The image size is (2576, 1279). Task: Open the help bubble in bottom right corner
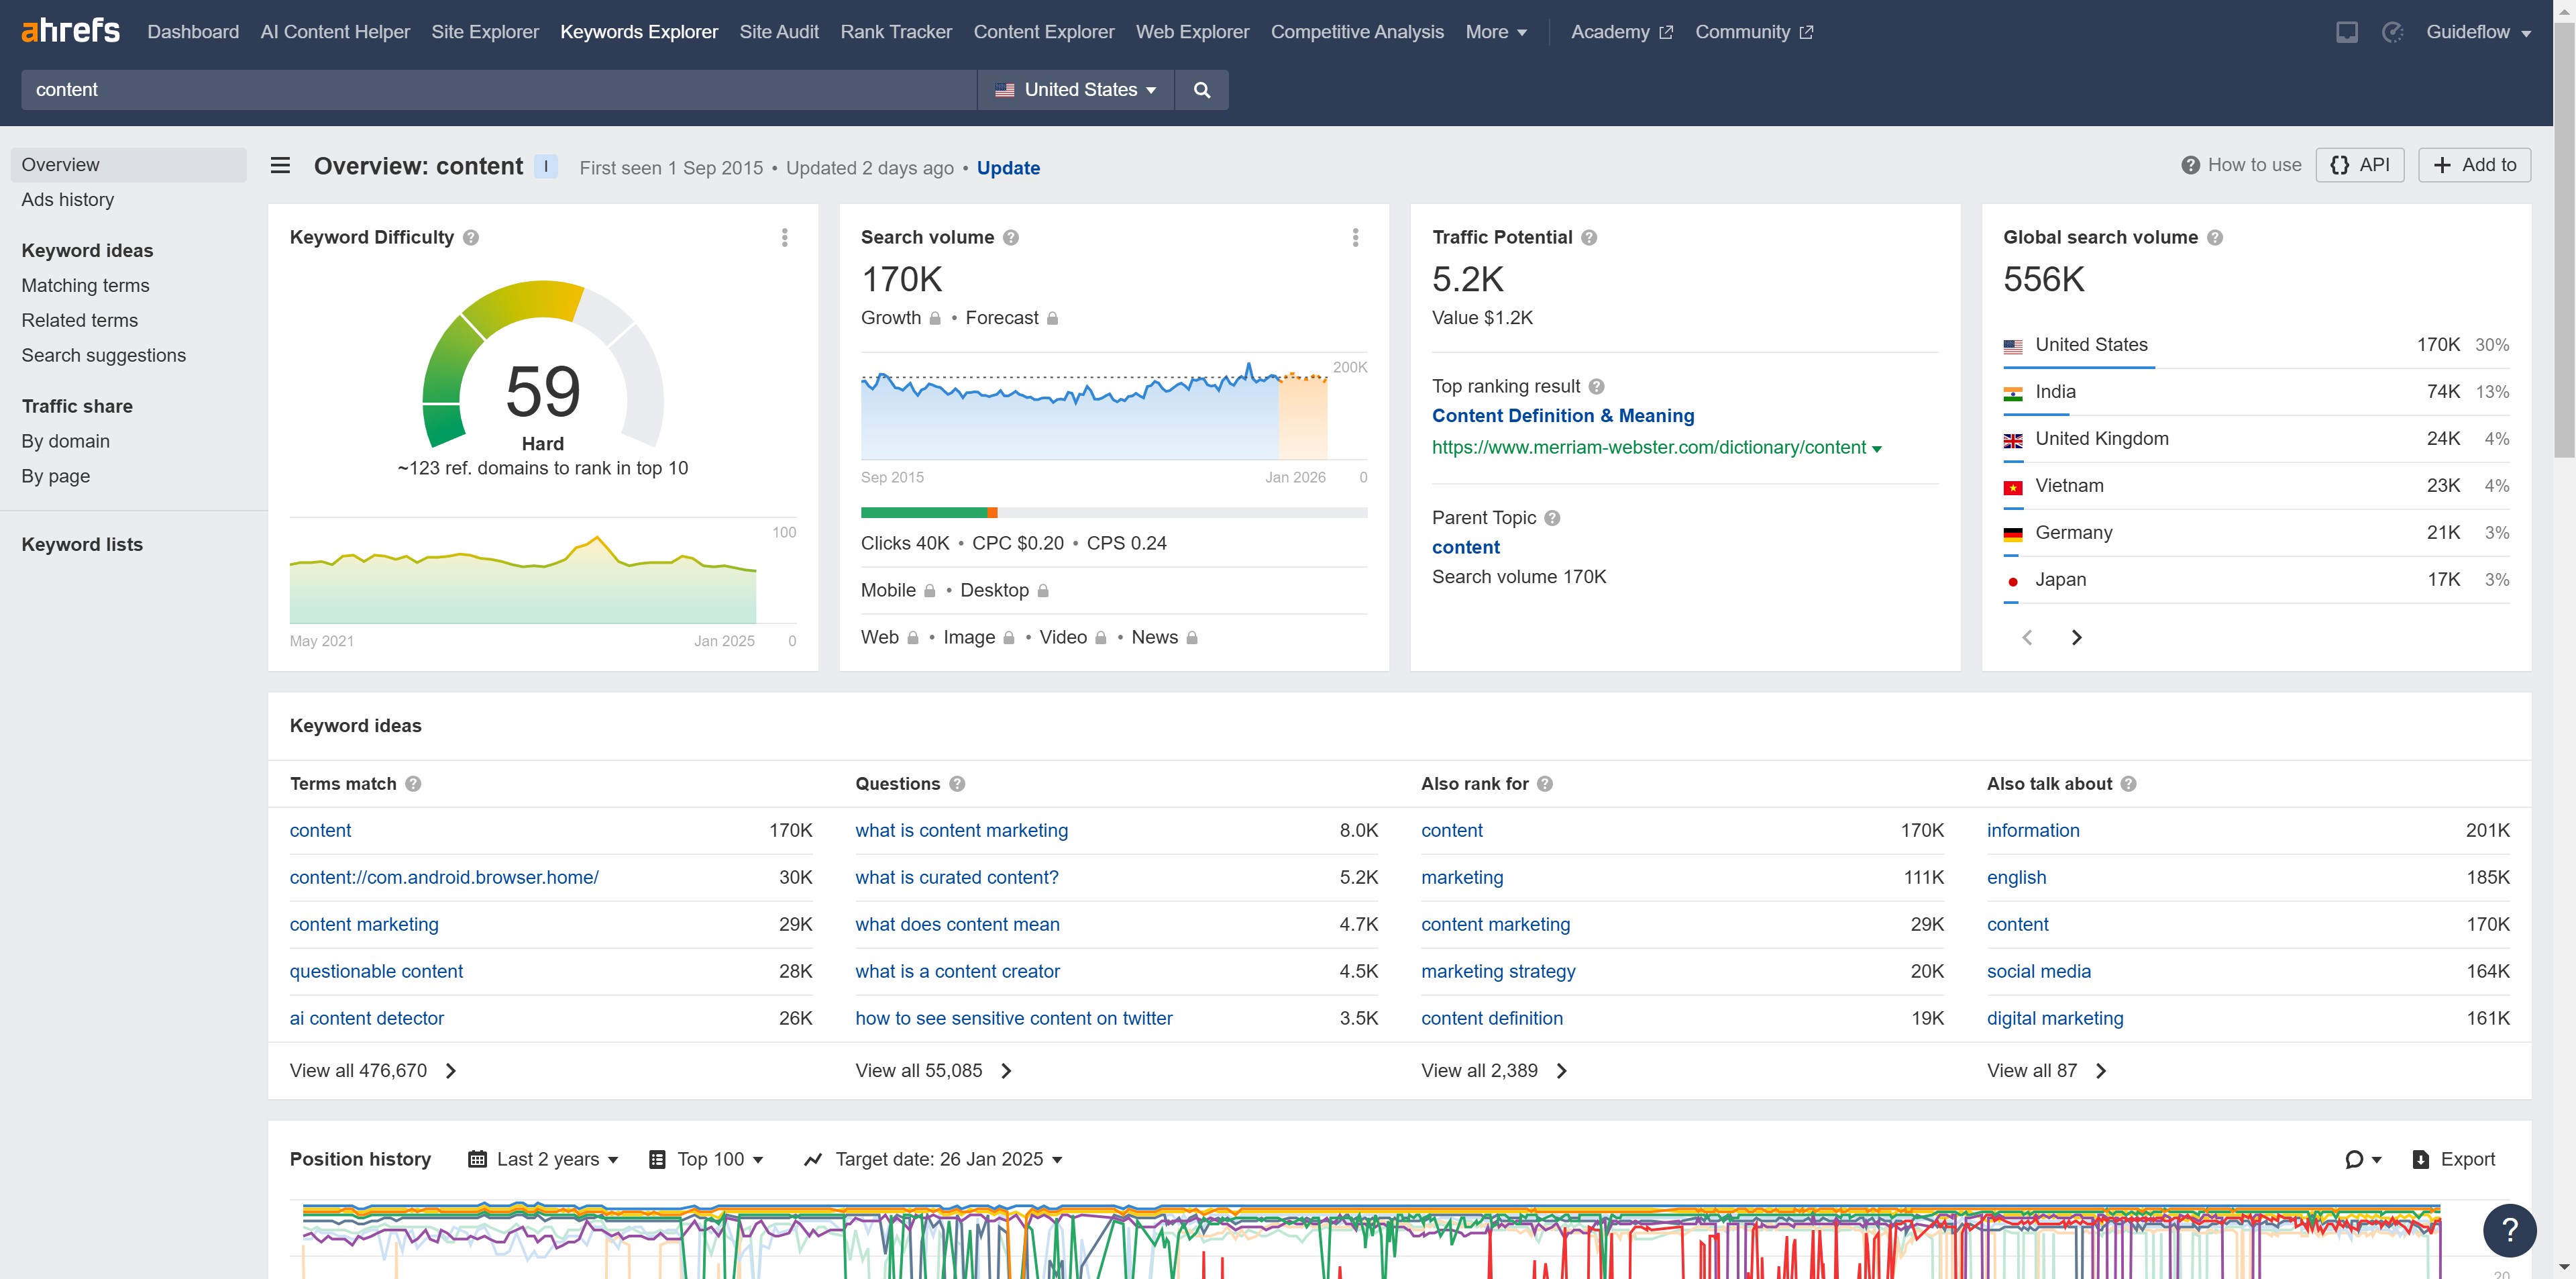(2509, 1230)
